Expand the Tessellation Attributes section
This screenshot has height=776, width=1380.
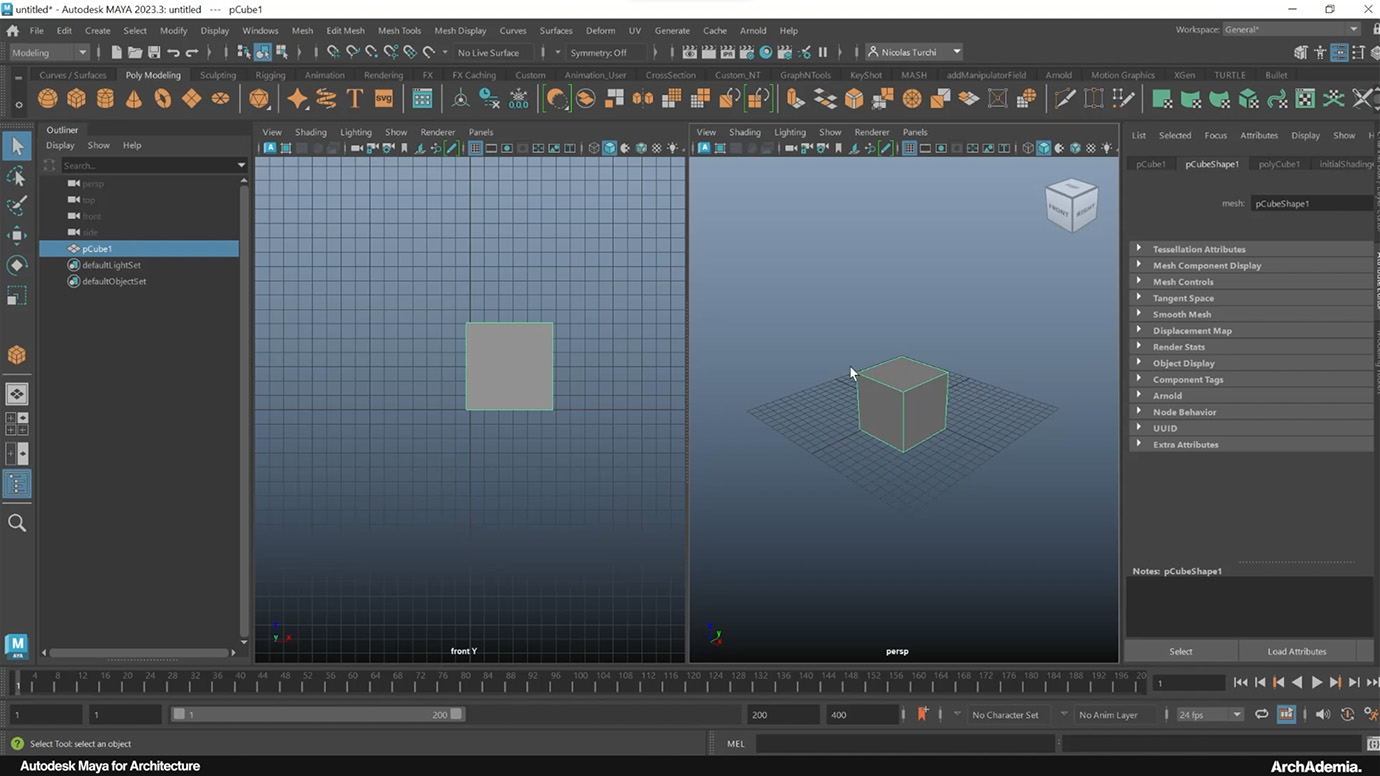[x=1199, y=249]
